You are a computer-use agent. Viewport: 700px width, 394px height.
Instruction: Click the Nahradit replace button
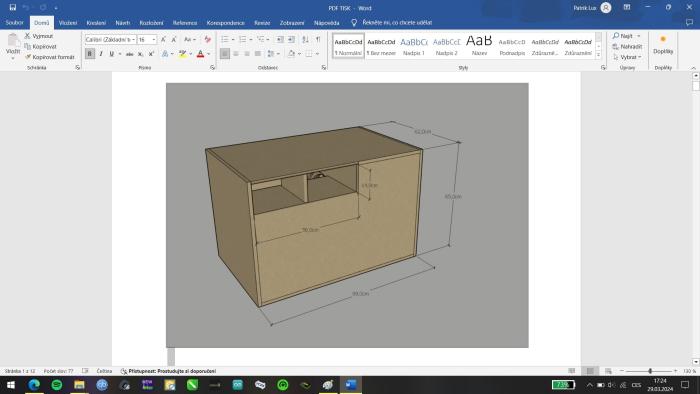pyautogui.click(x=627, y=46)
